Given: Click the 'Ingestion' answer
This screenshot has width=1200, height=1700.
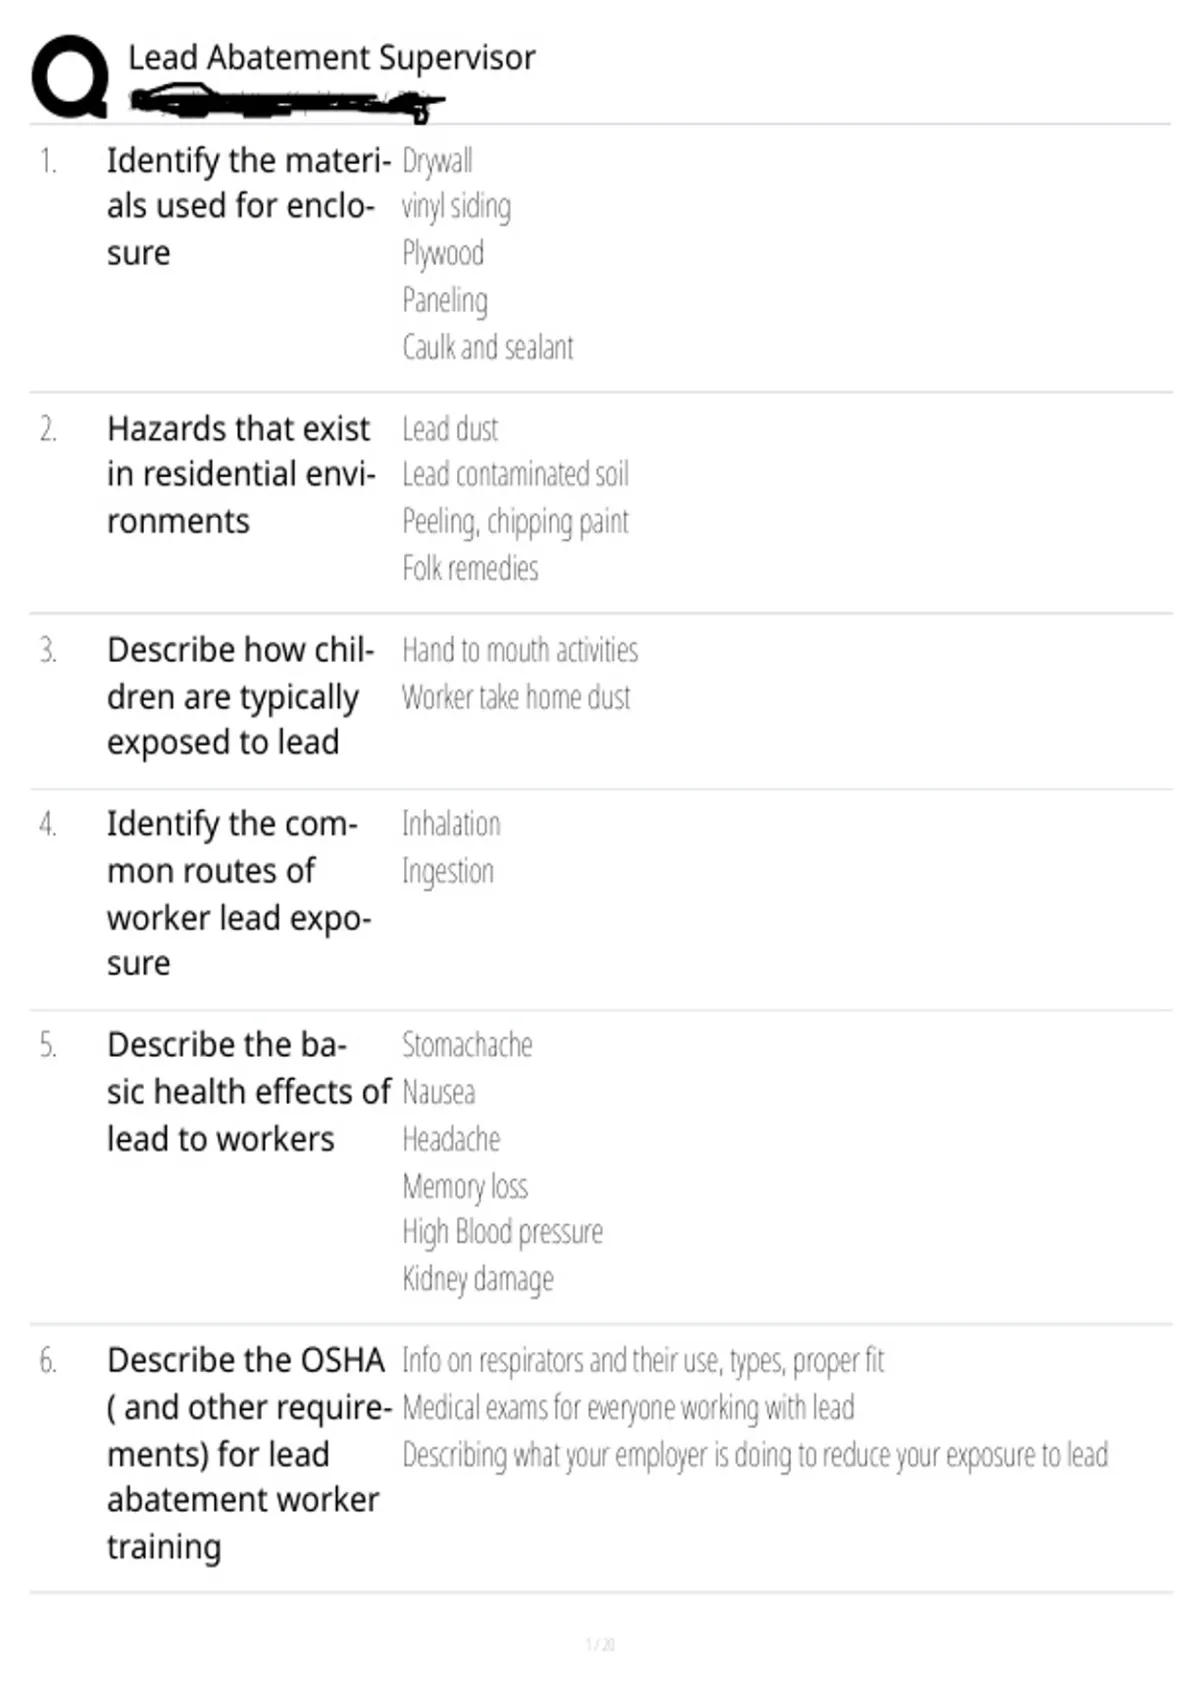Looking at the screenshot, I should (448, 872).
